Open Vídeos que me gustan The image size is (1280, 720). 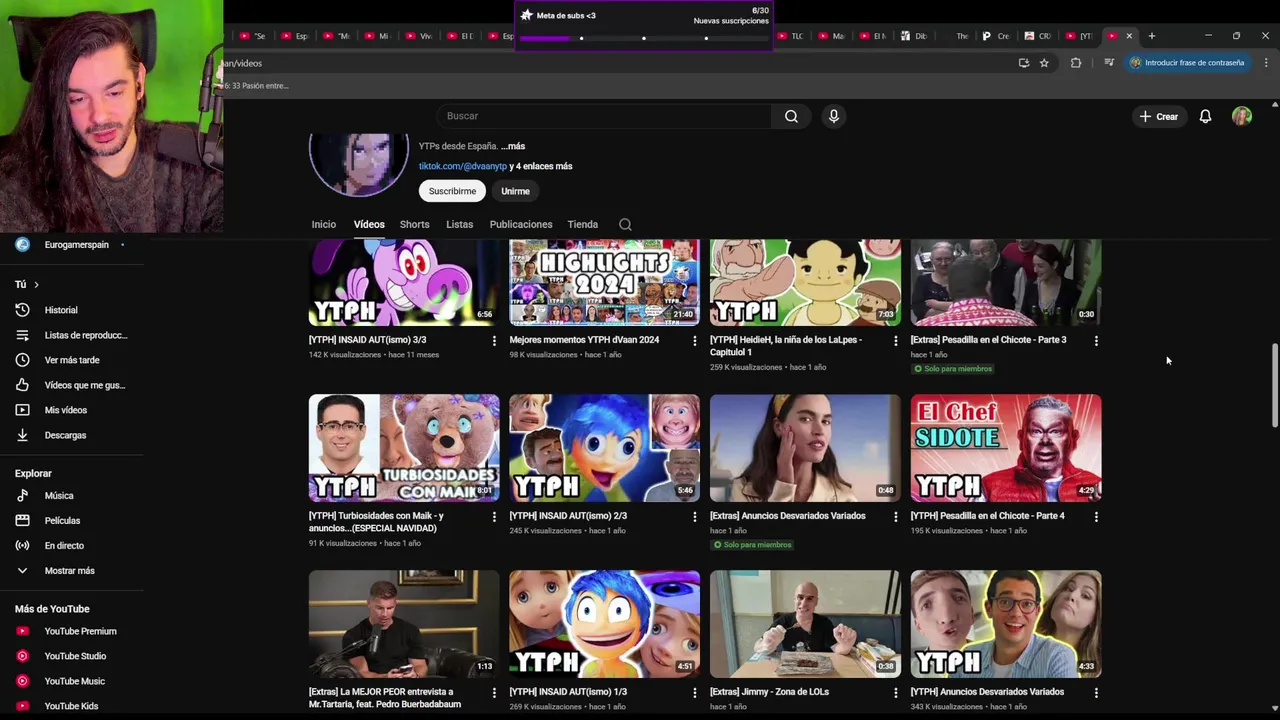tap(85, 385)
